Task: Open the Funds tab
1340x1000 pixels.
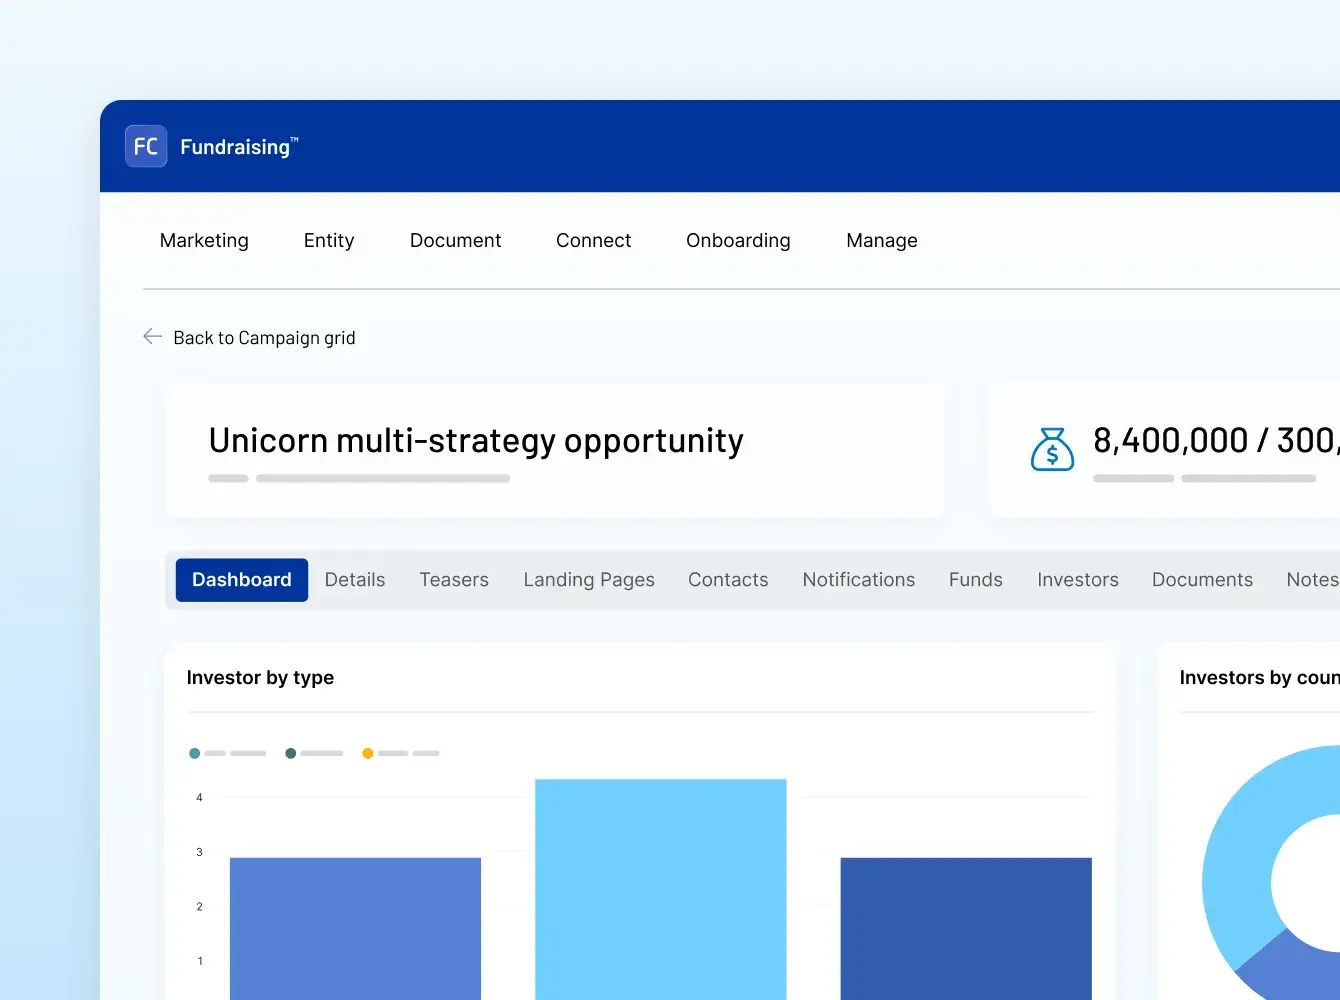Action: coord(975,579)
